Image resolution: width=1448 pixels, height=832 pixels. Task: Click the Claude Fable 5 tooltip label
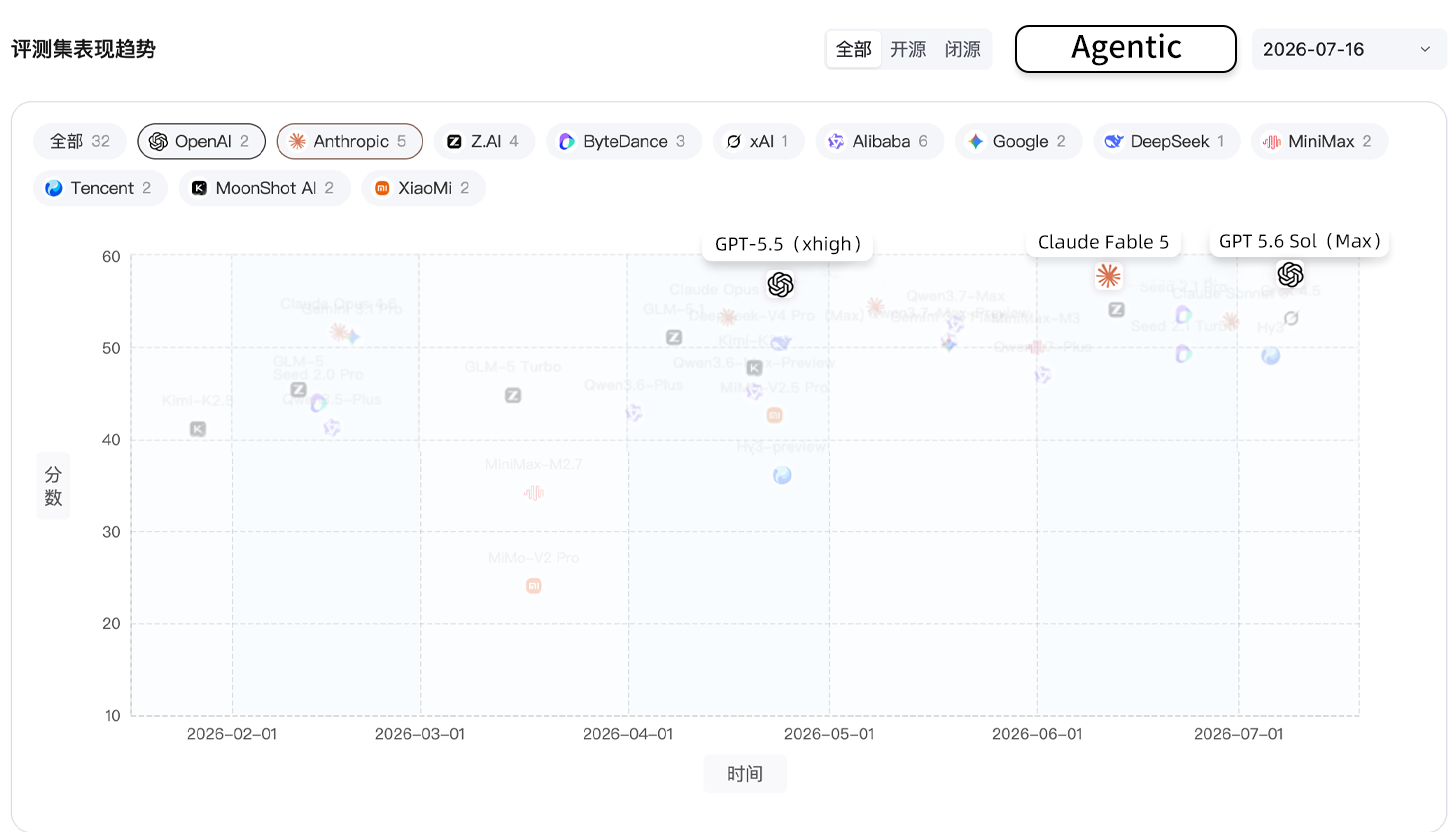[x=1103, y=242]
